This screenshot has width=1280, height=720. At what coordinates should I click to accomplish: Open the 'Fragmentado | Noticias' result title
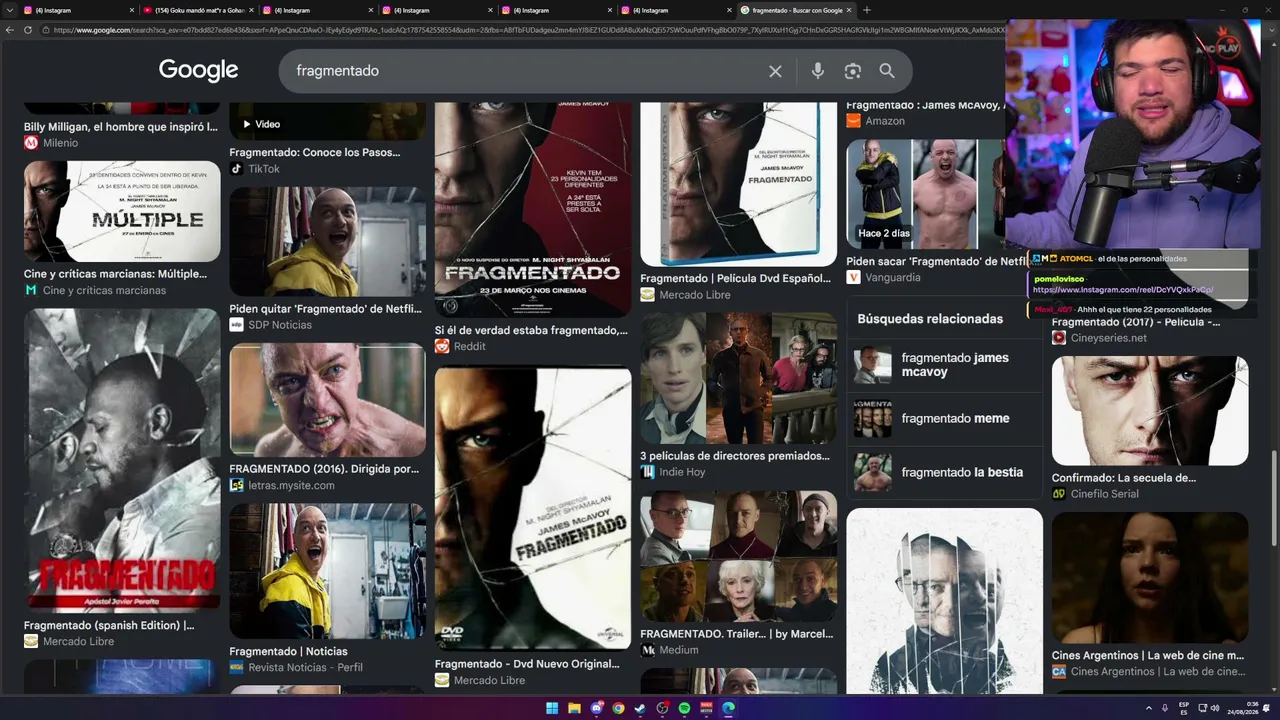pyautogui.click(x=289, y=651)
